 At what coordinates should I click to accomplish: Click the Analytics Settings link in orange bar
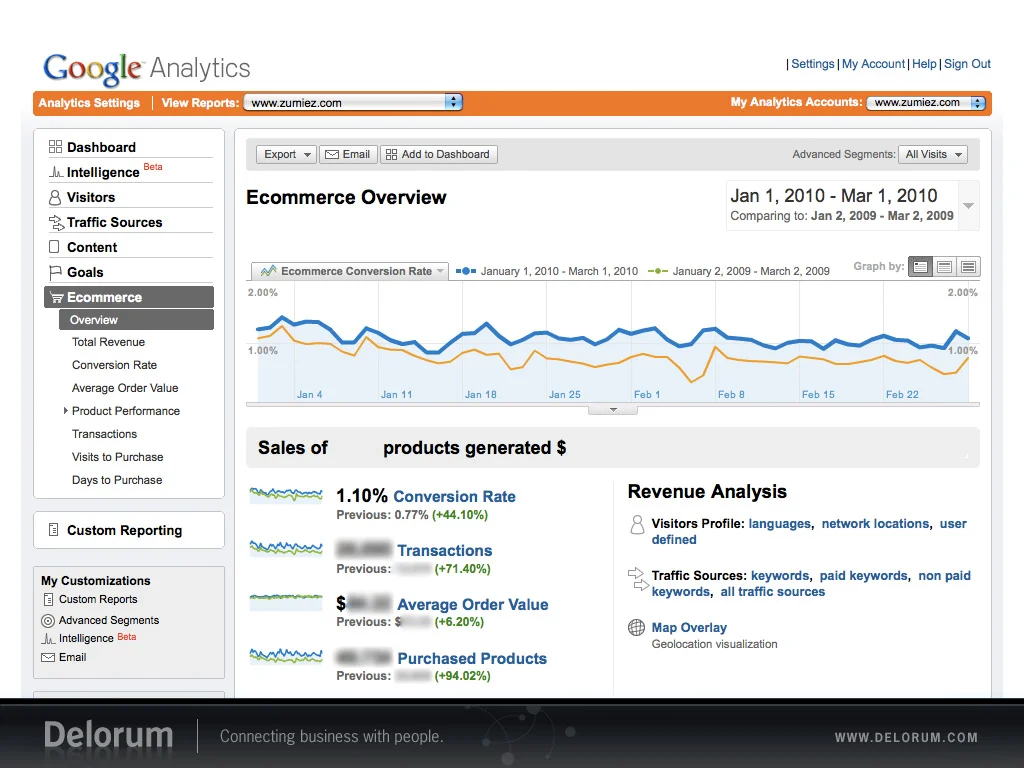click(x=89, y=103)
